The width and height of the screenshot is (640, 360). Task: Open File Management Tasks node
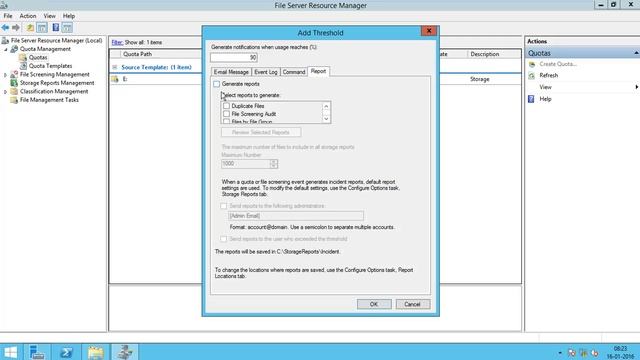[x=49, y=100]
